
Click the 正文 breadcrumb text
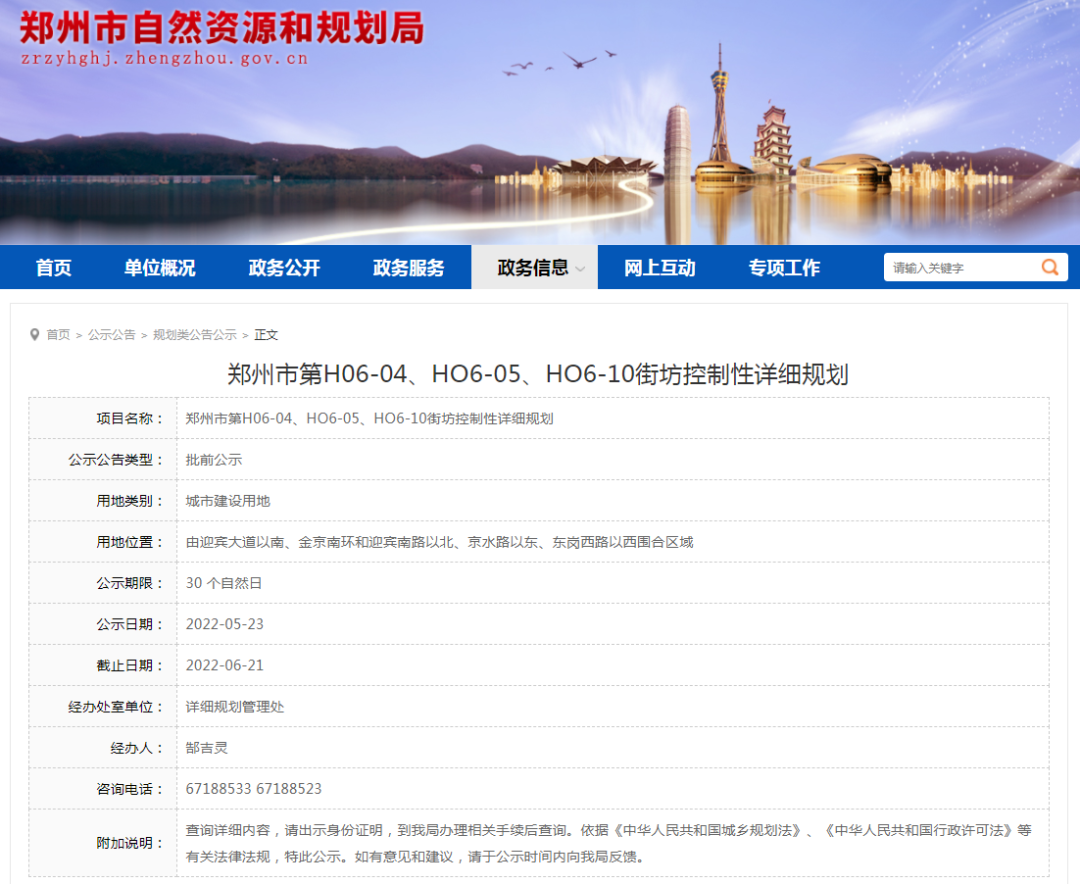tap(266, 335)
